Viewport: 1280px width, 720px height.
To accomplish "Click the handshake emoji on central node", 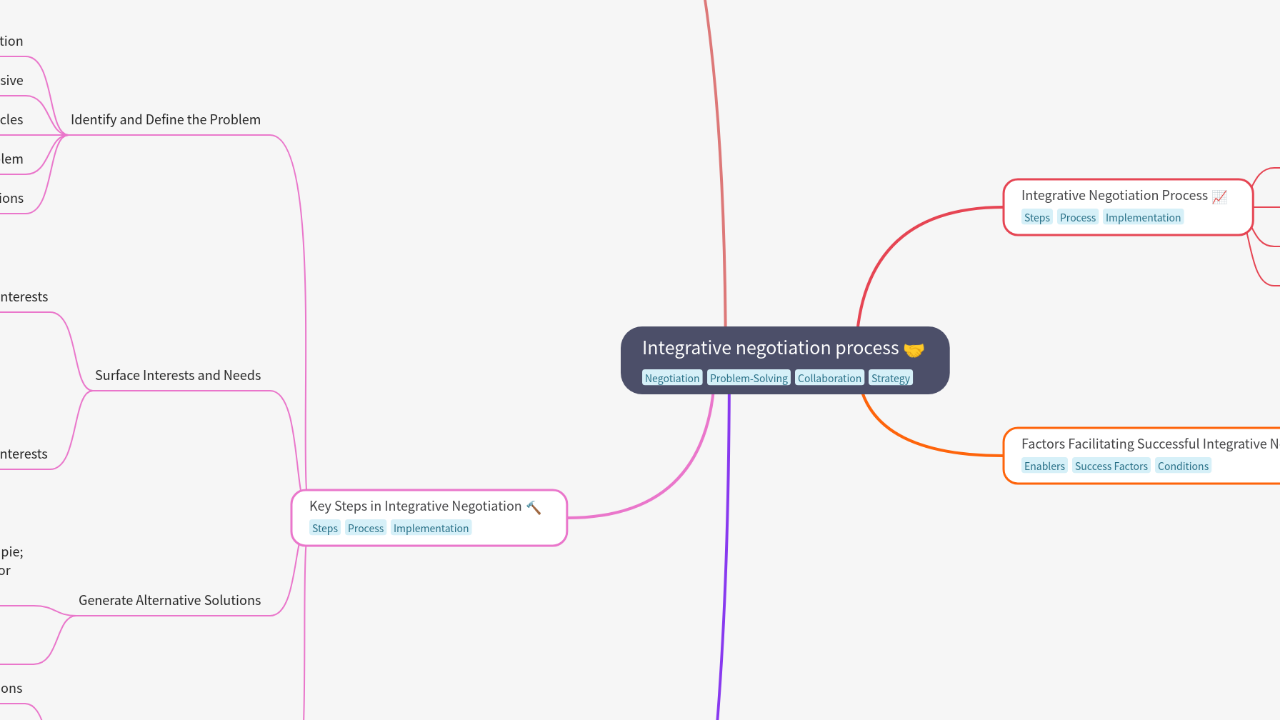I will (x=914, y=349).
